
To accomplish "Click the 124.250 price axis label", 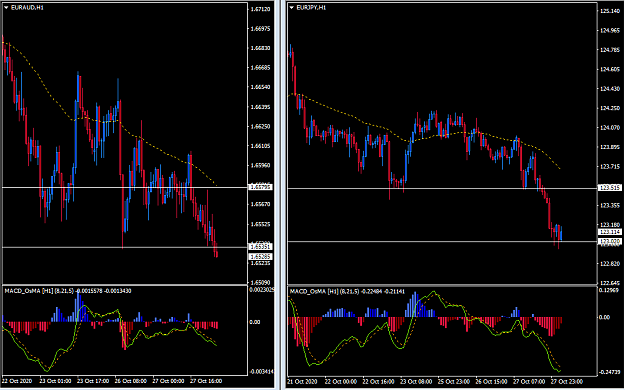I will (610, 108).
